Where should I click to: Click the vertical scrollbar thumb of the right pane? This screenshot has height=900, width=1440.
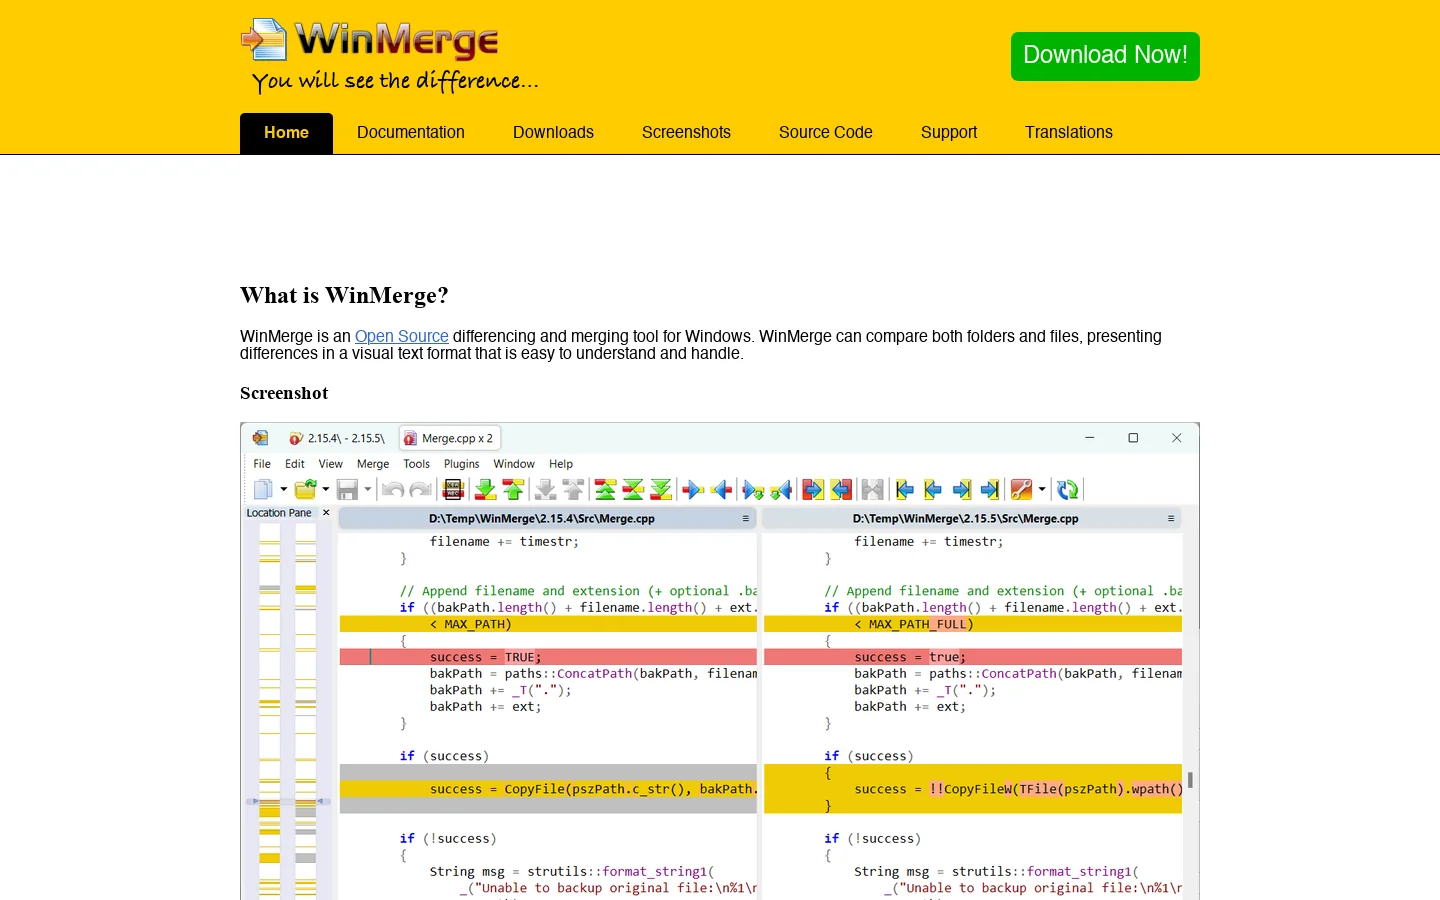(1190, 780)
